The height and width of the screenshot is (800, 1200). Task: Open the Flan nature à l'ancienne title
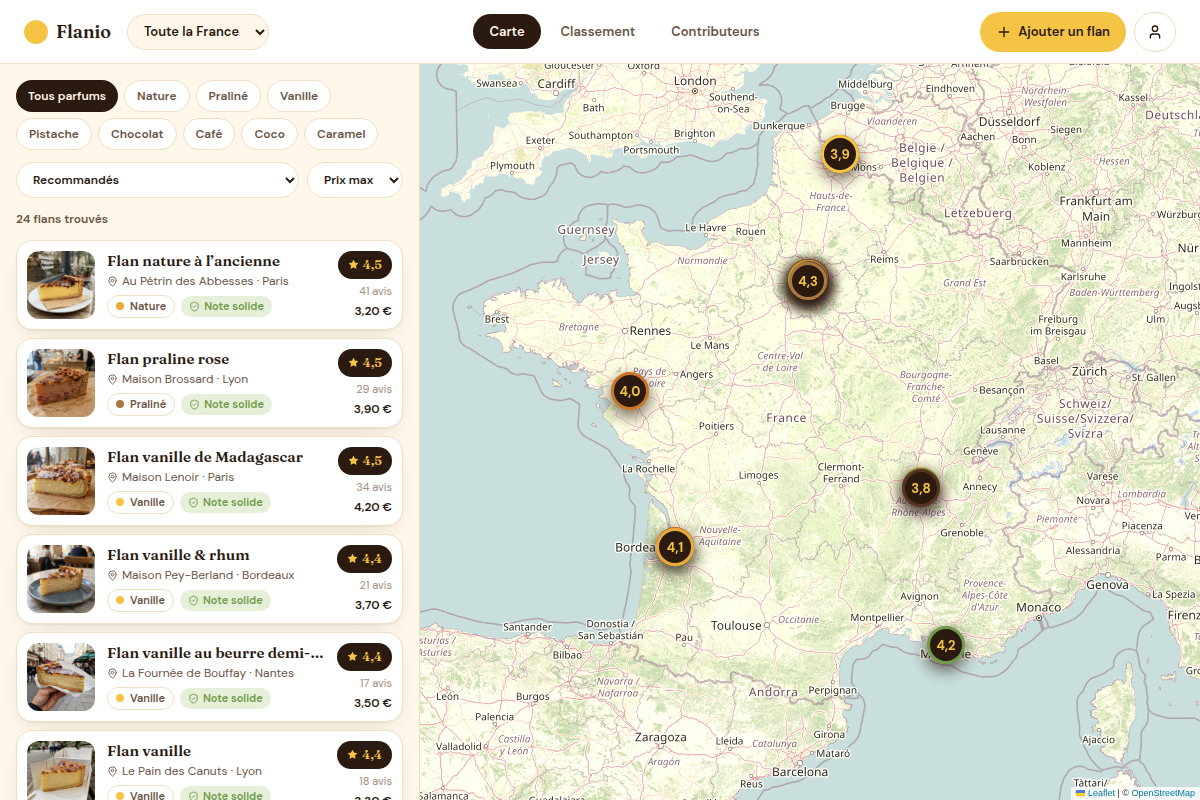[194, 261]
